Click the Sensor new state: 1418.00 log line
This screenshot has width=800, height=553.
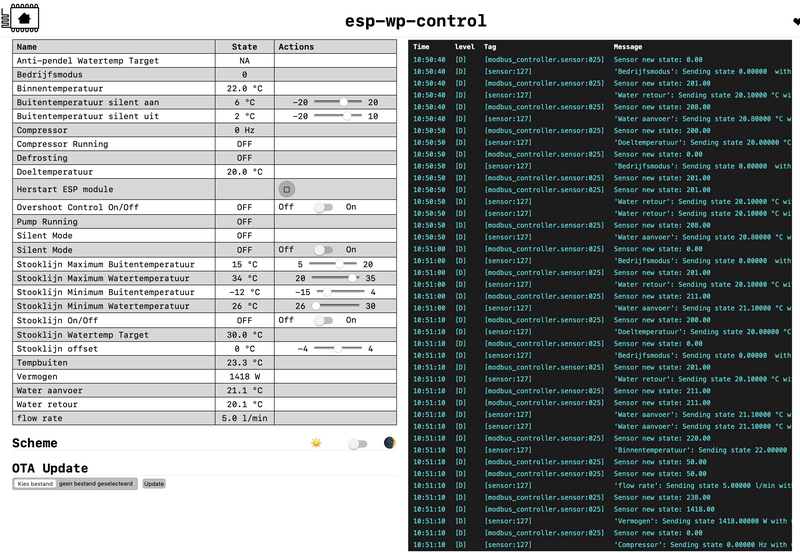pos(664,509)
